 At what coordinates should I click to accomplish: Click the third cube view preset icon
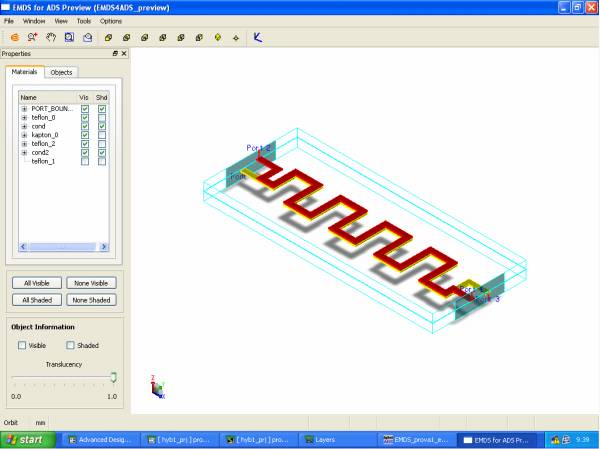(144, 38)
